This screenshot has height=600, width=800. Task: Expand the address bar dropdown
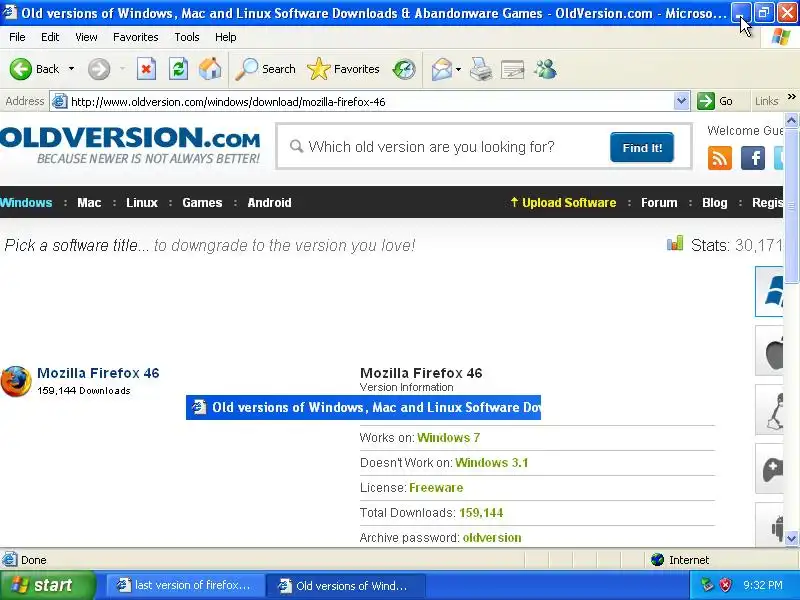[x=681, y=102]
